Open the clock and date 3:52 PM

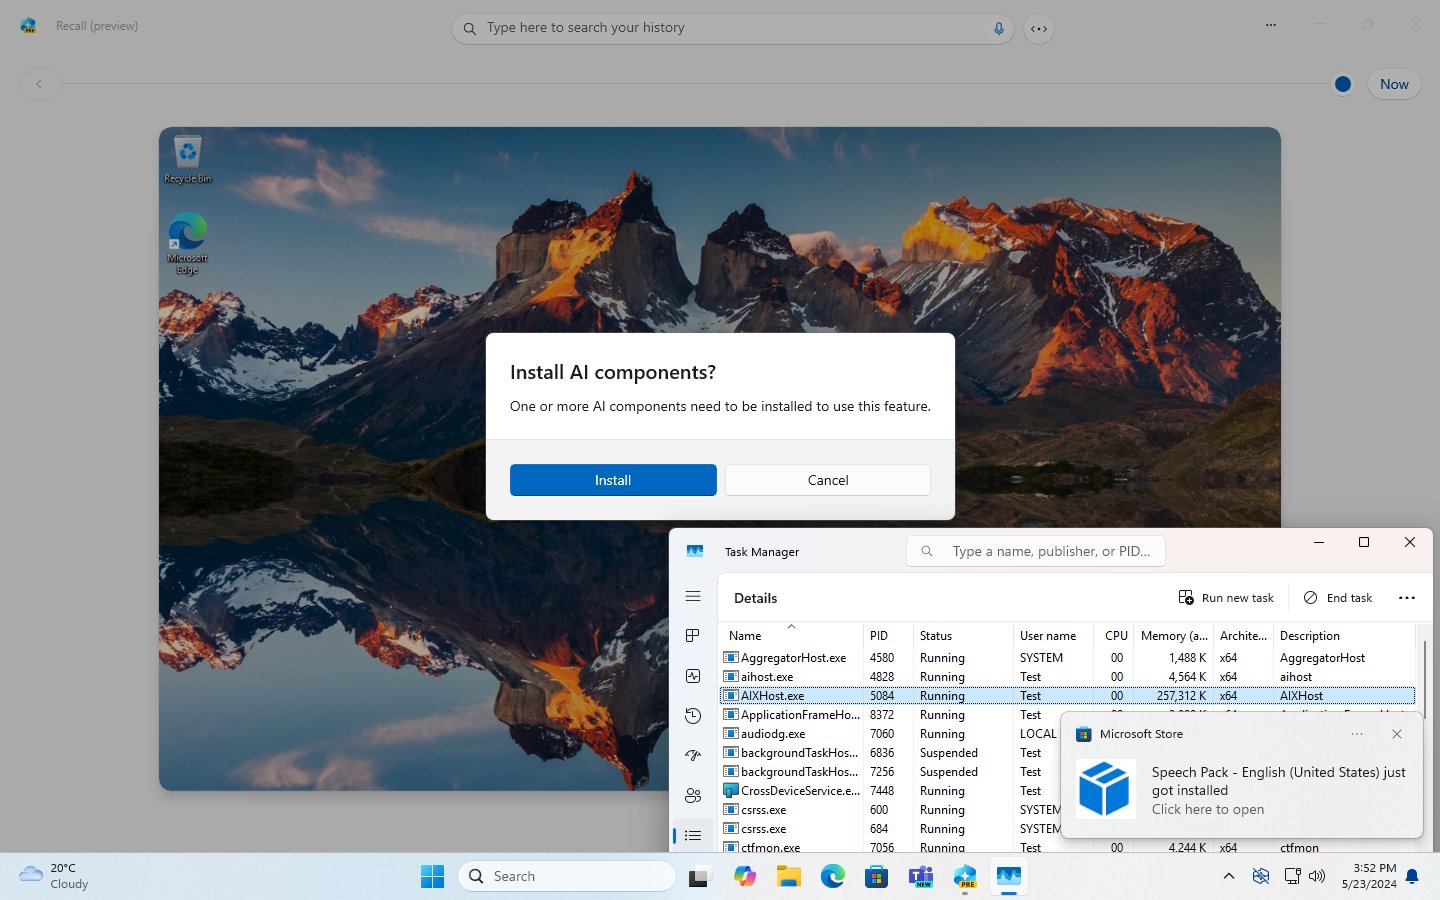pos(1369,876)
